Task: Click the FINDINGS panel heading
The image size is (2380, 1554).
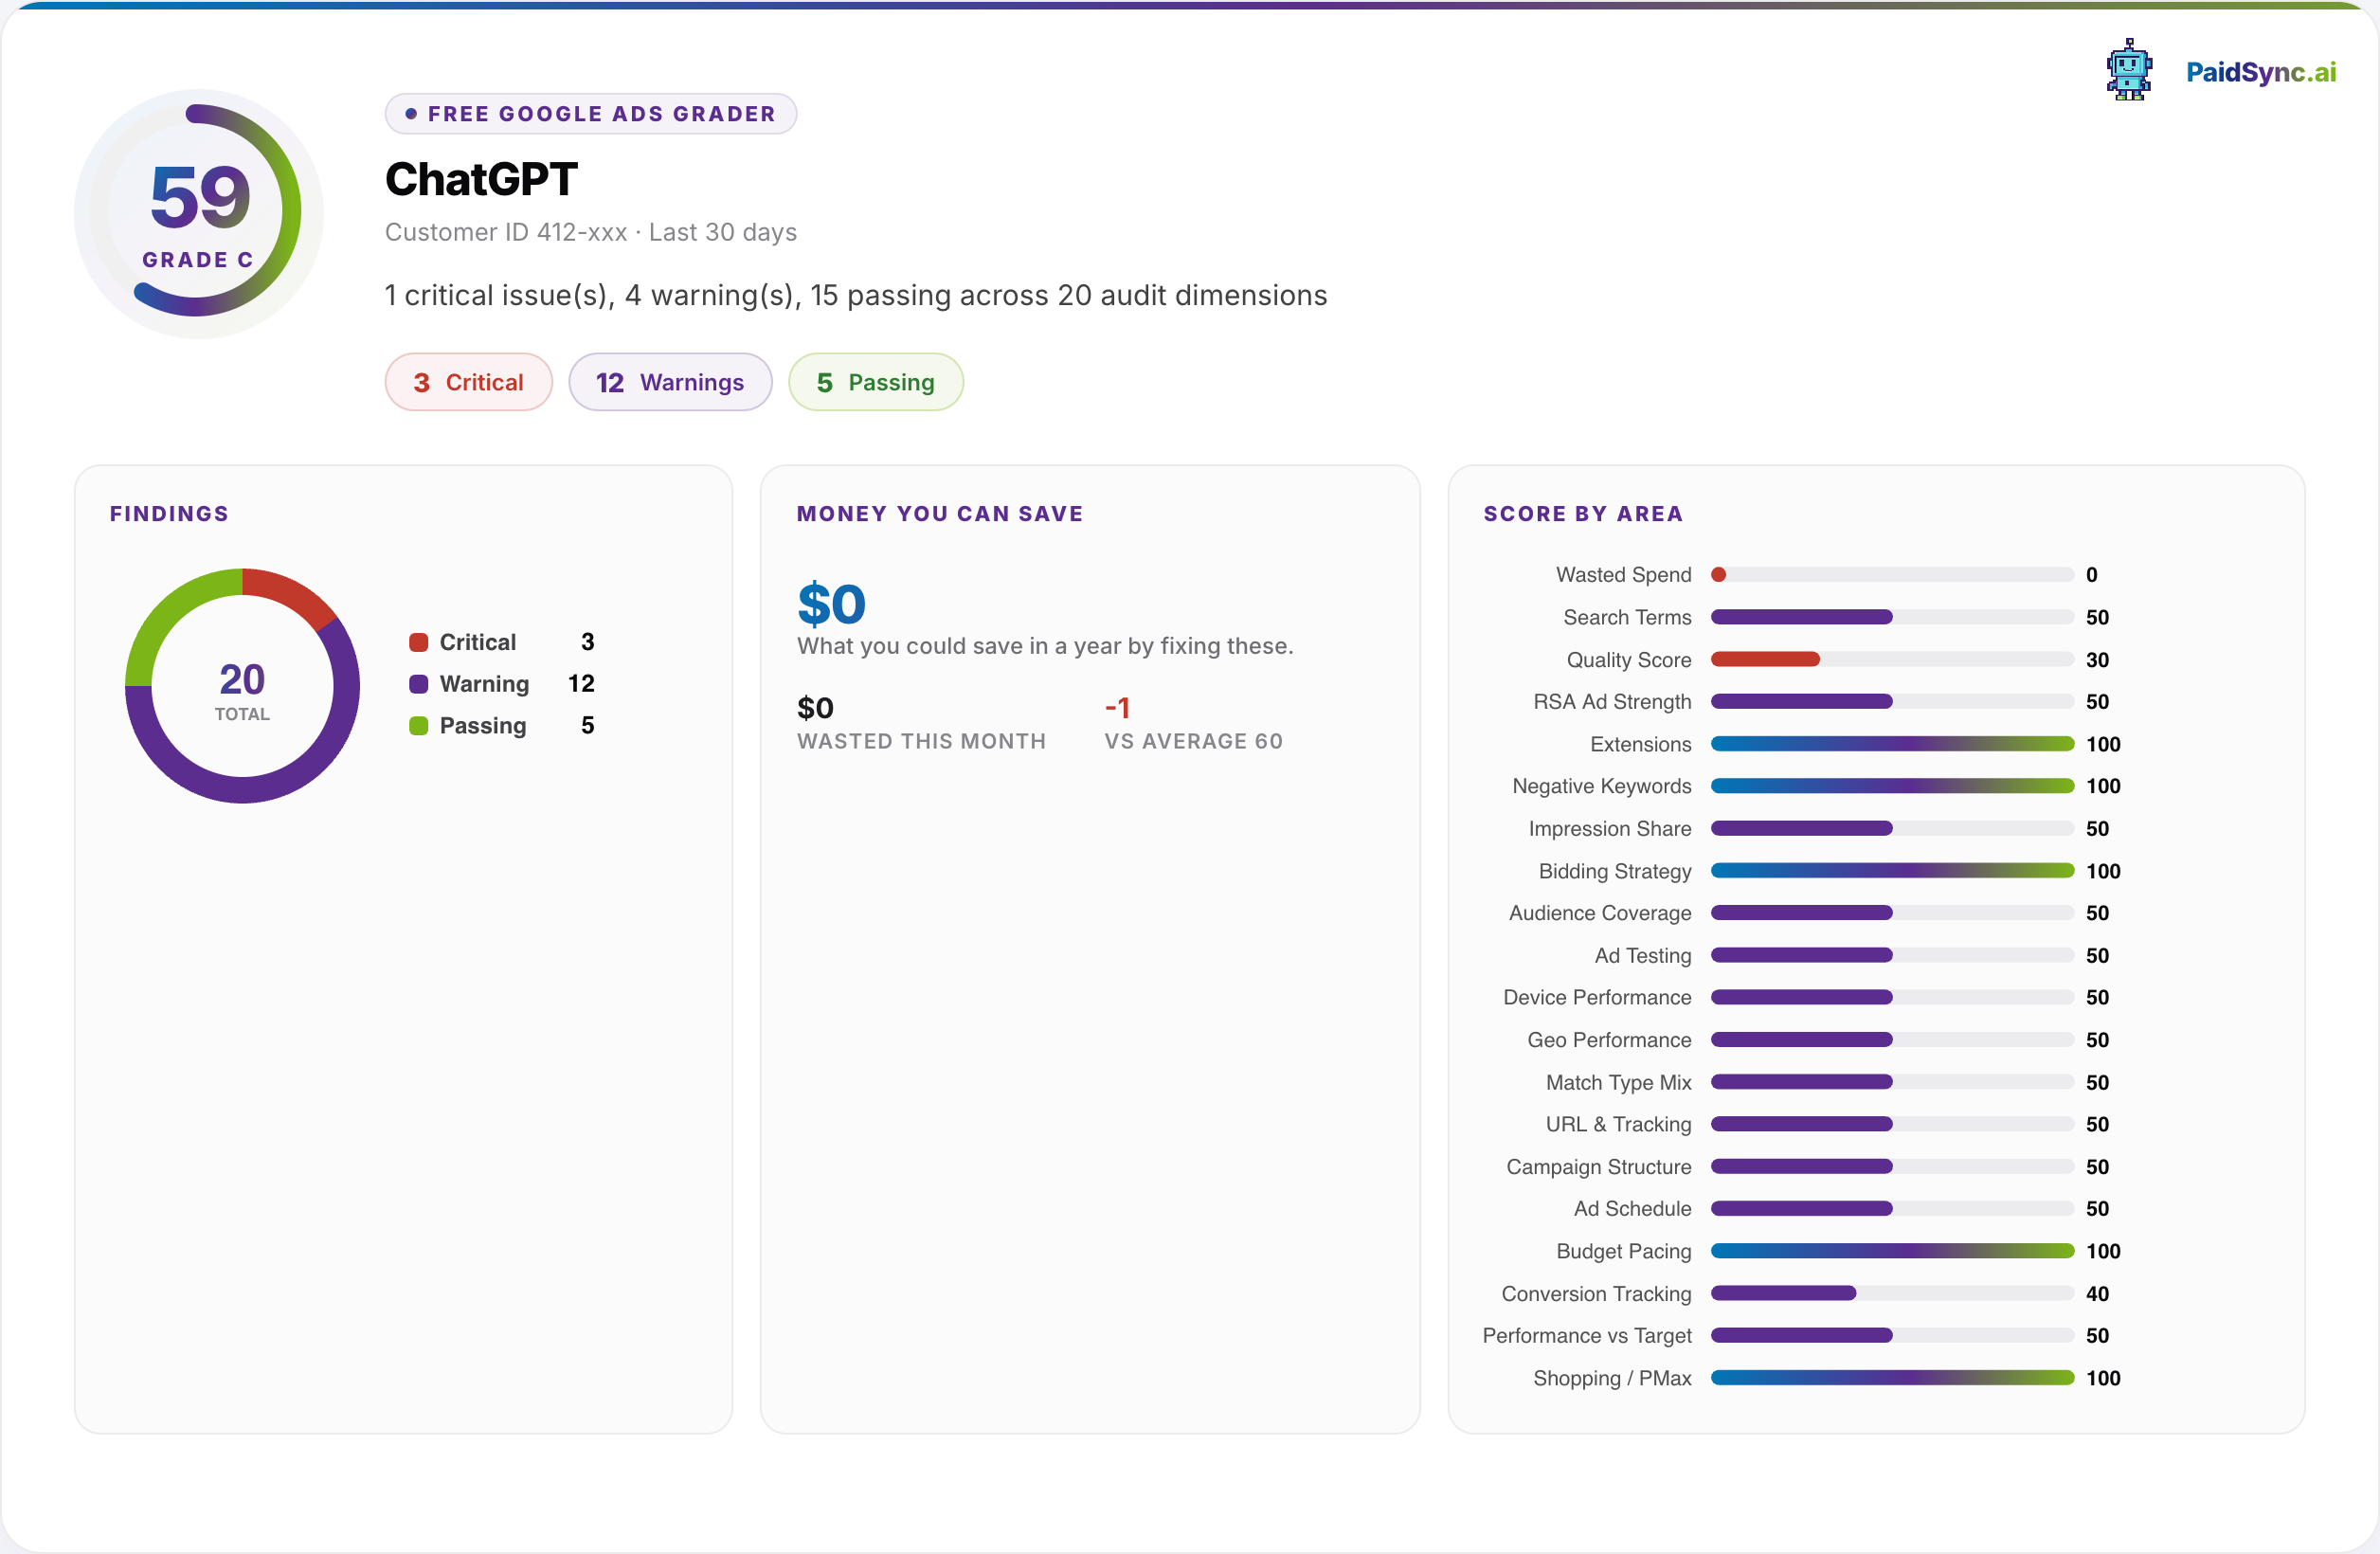Action: click(169, 514)
